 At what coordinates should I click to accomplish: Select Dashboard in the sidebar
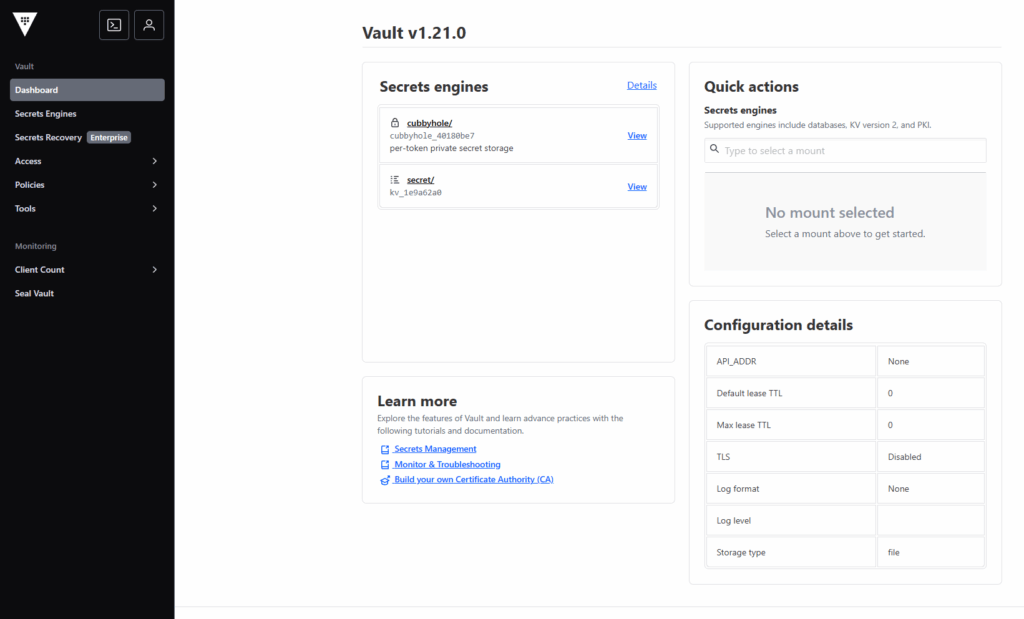[x=37, y=90]
